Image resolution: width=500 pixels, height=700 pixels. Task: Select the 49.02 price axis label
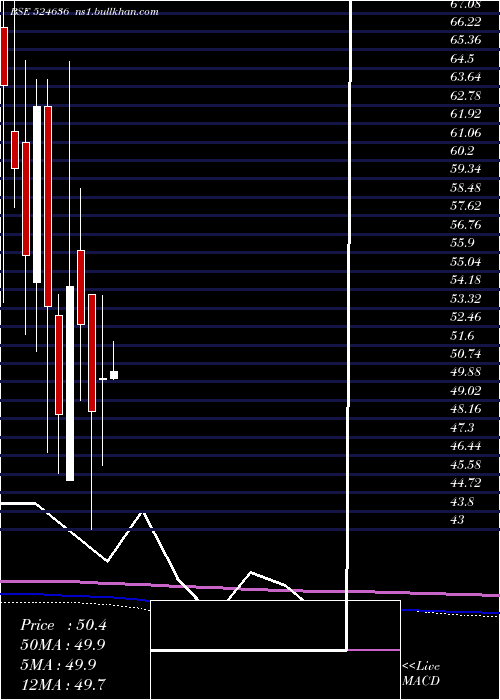[466, 391]
